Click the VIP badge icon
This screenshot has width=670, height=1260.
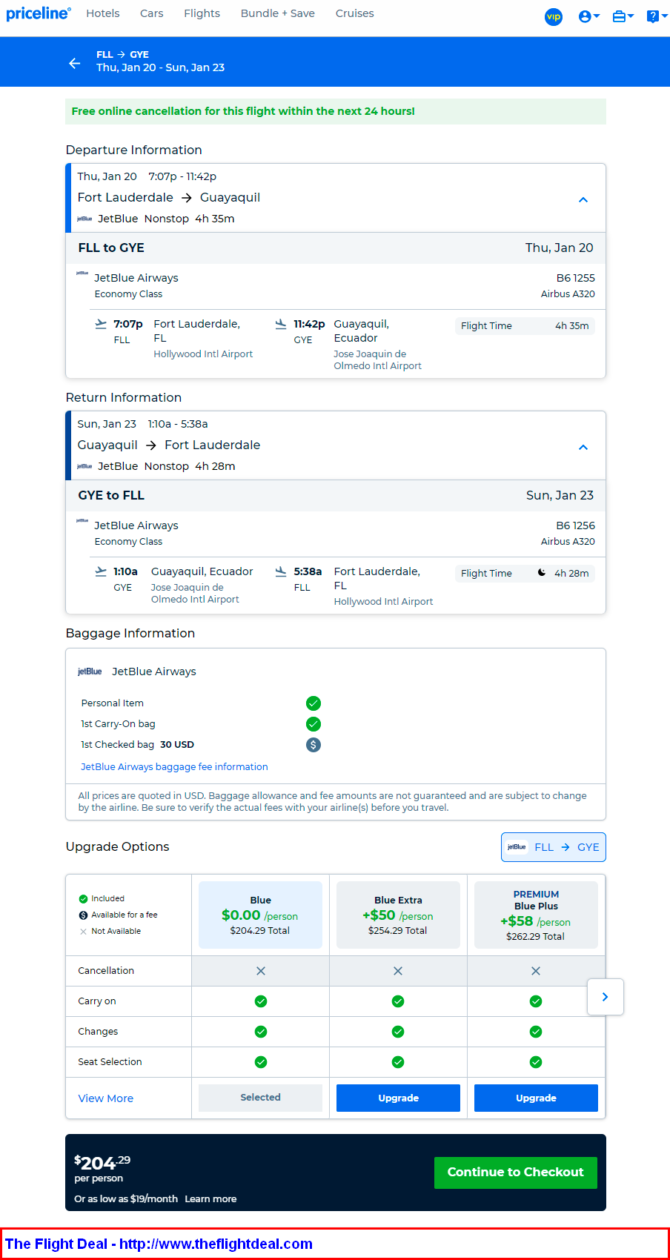pos(553,16)
